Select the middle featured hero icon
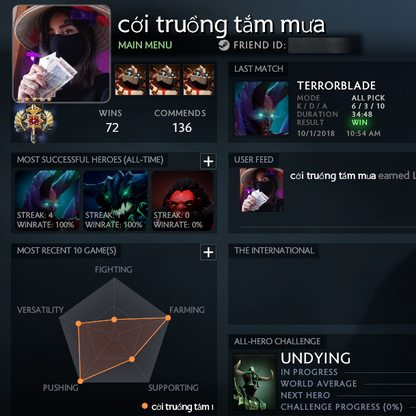The height and width of the screenshot is (416, 416). (164, 80)
